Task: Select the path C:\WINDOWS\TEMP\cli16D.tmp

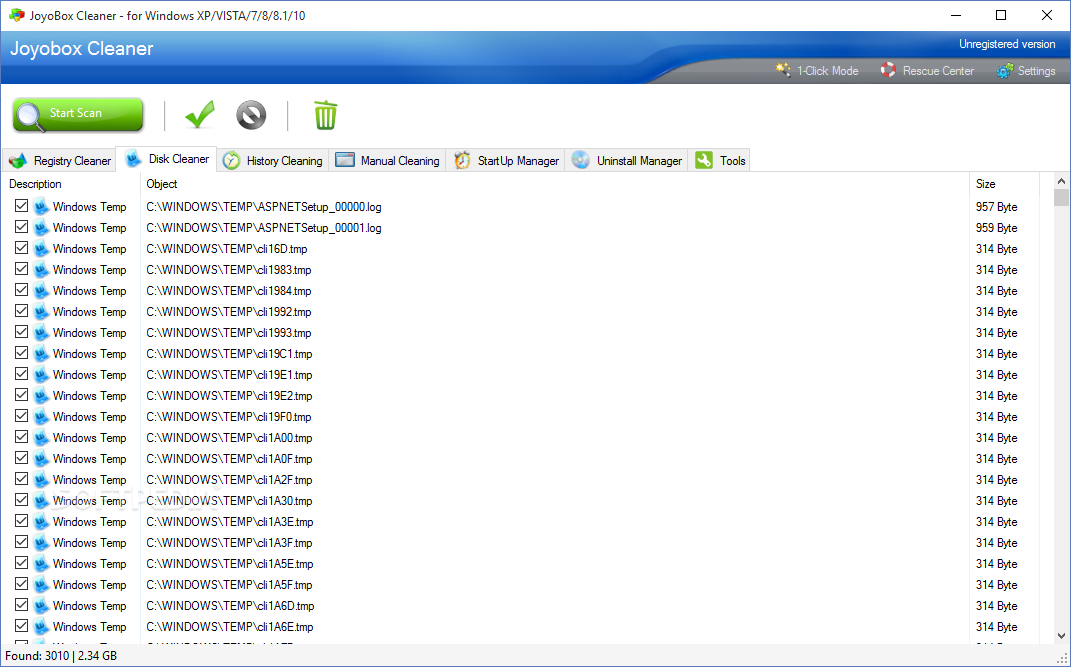Action: pos(227,249)
